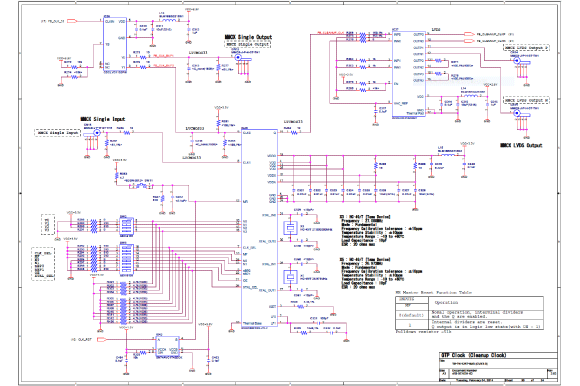
Task: Click the lower eight-position DIP switch component
Action: 126,258
